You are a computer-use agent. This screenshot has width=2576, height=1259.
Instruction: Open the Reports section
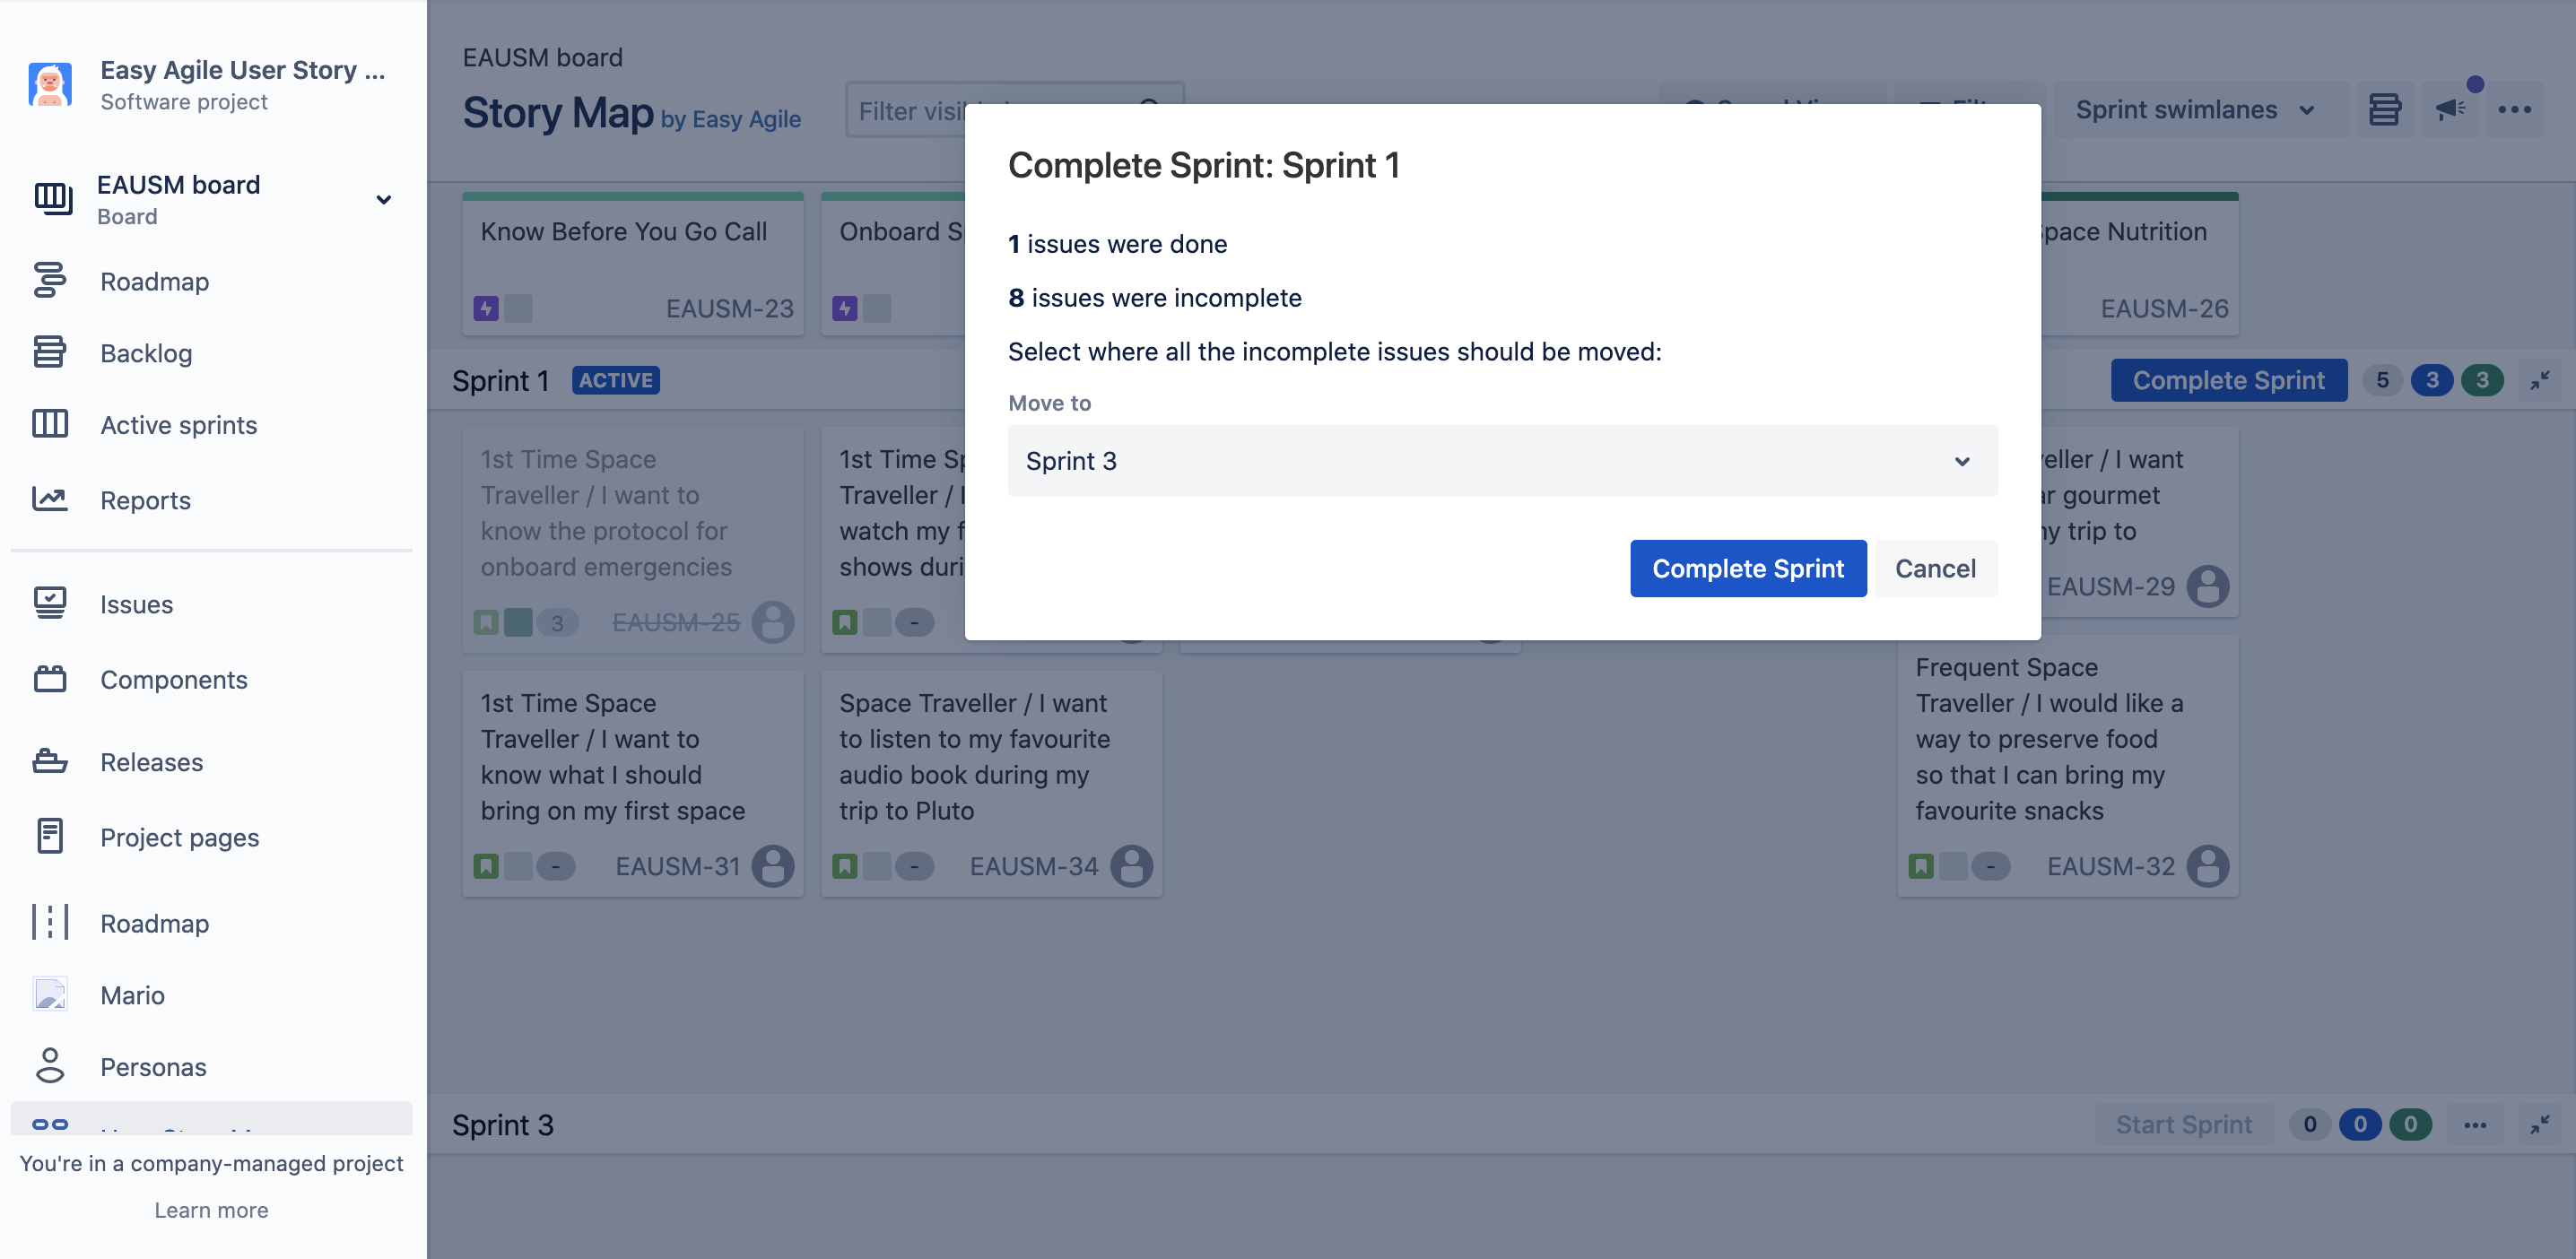[x=145, y=500]
